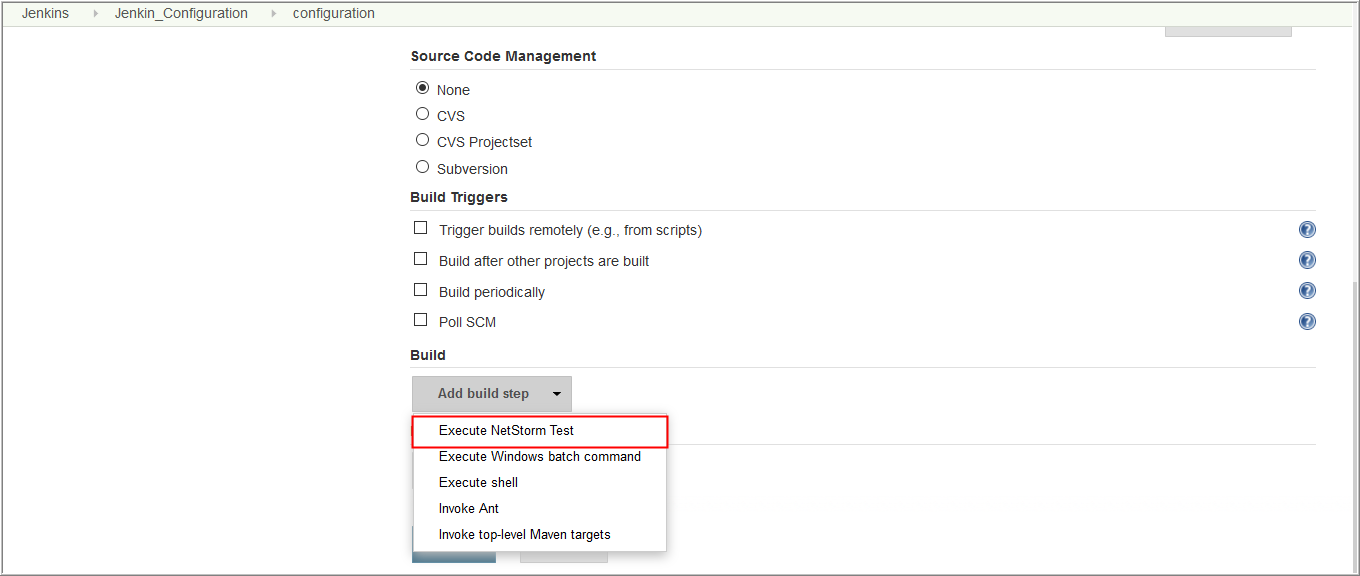1360x576 pixels.
Task: Select Execute Windows batch command
Action: (x=539, y=457)
